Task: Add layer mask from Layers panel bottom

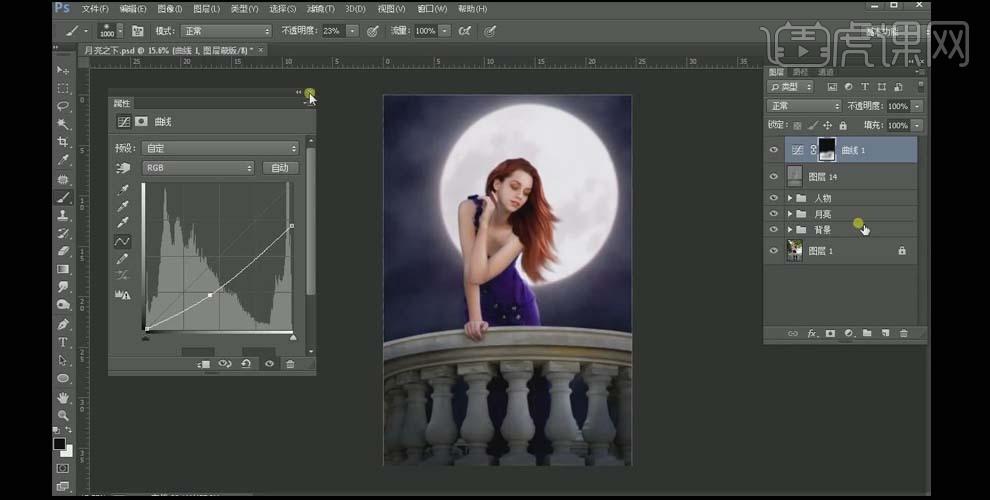Action: pos(830,333)
